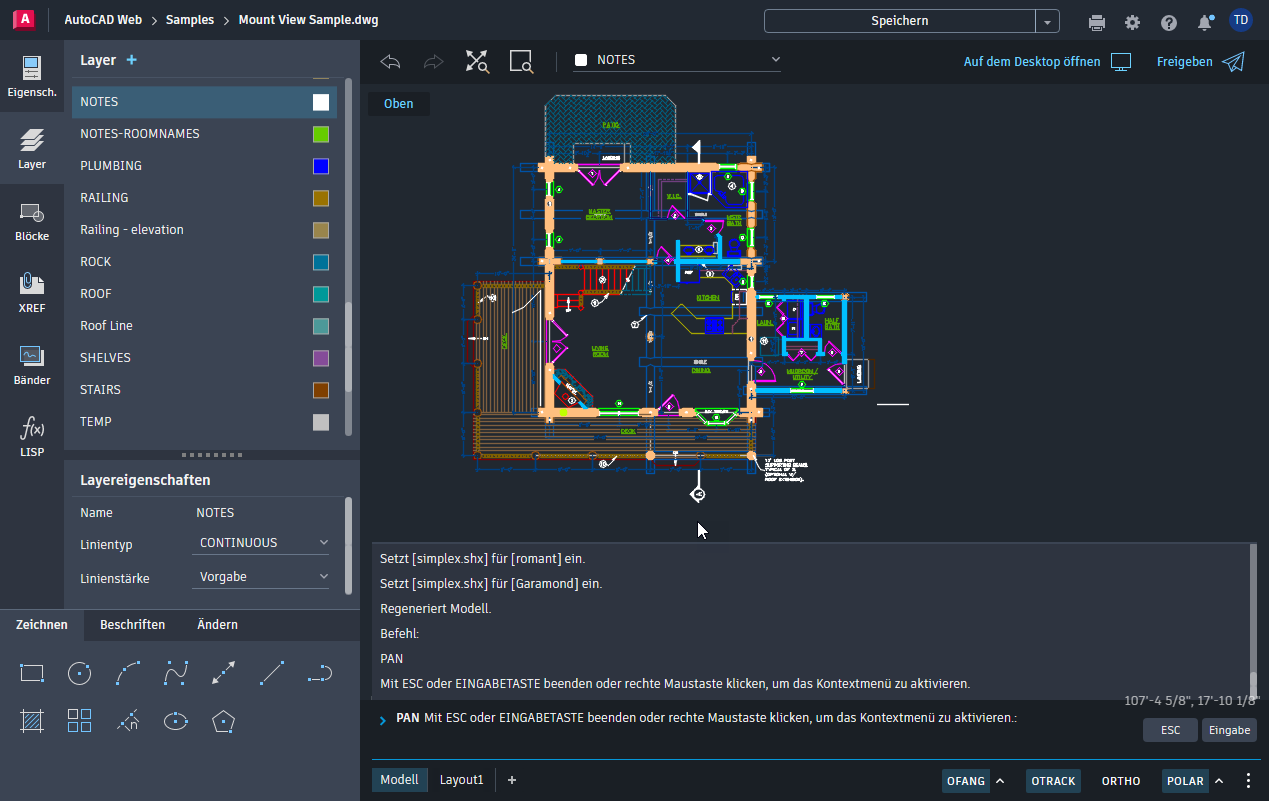Select the Line draw tool
The height and width of the screenshot is (801, 1269).
[272, 673]
